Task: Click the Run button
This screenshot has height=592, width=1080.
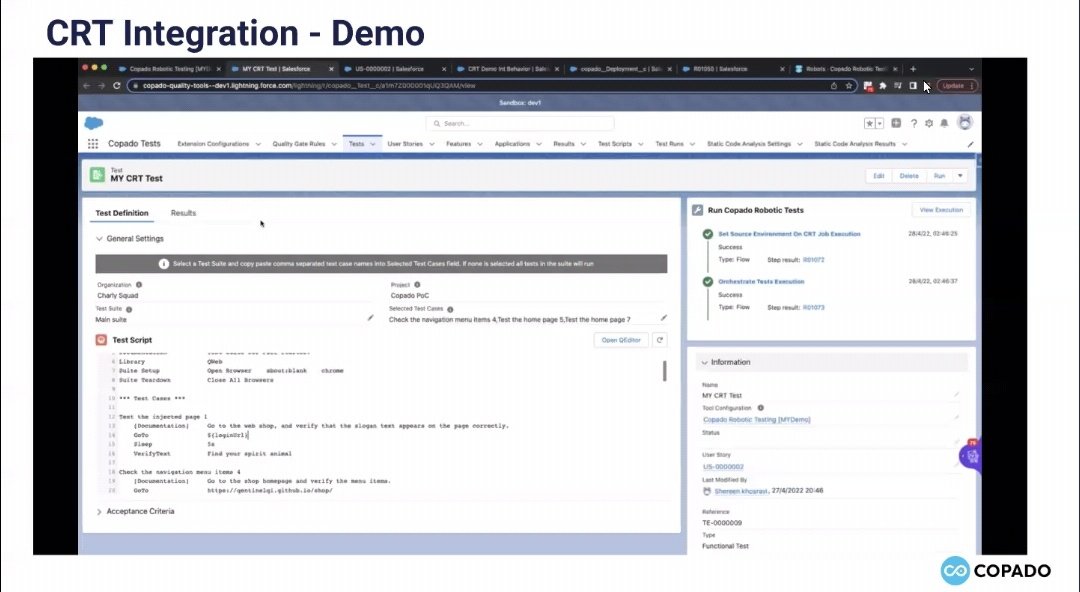Action: pos(939,176)
